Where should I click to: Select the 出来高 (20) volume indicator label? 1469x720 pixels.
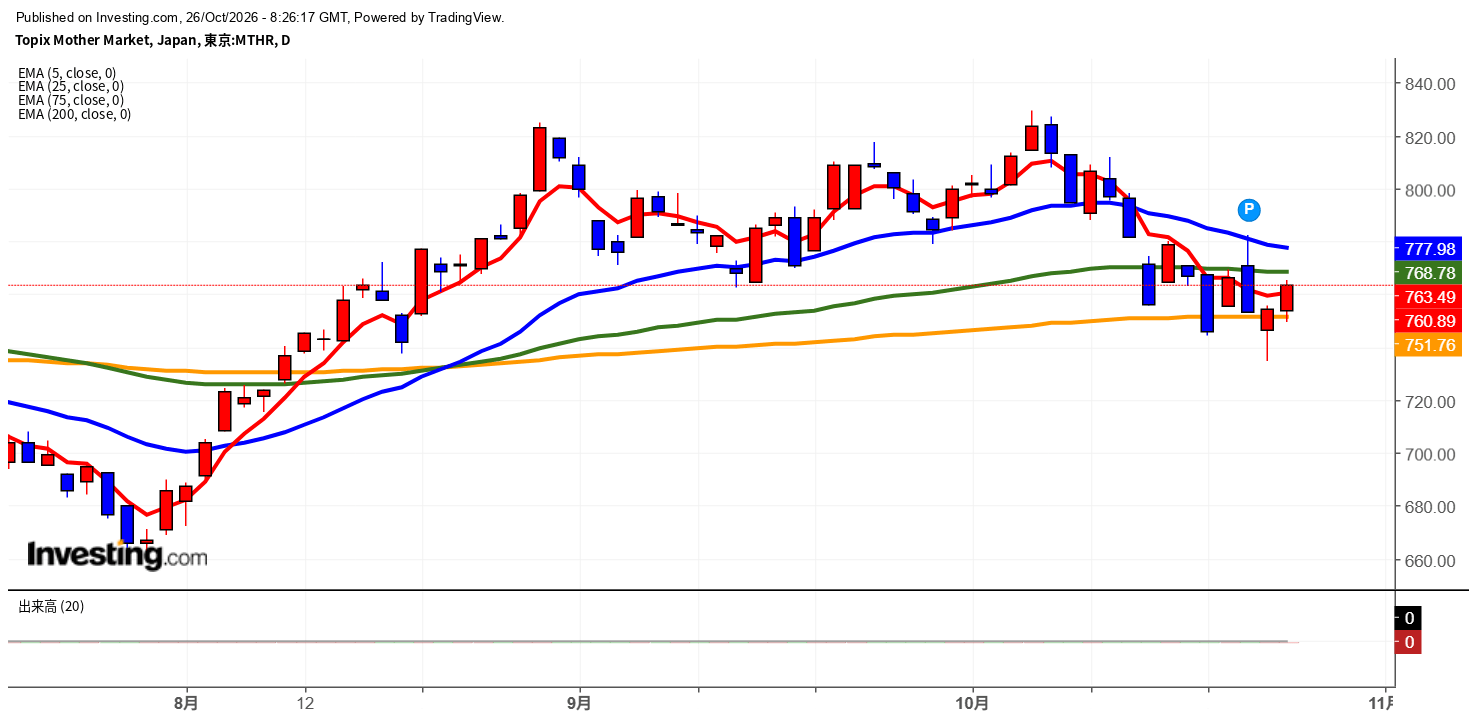point(51,606)
